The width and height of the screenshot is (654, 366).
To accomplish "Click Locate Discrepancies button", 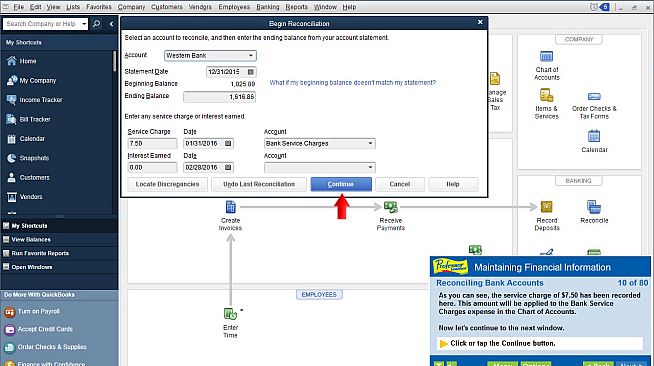I will point(167,184).
